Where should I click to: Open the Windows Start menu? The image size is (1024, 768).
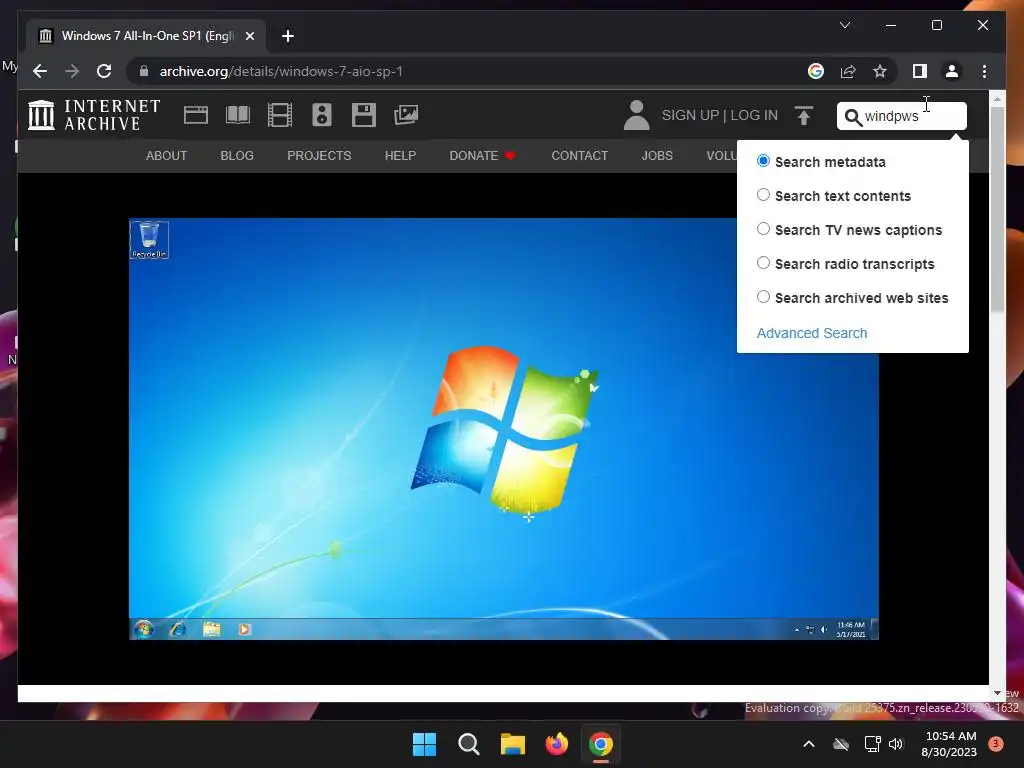424,744
